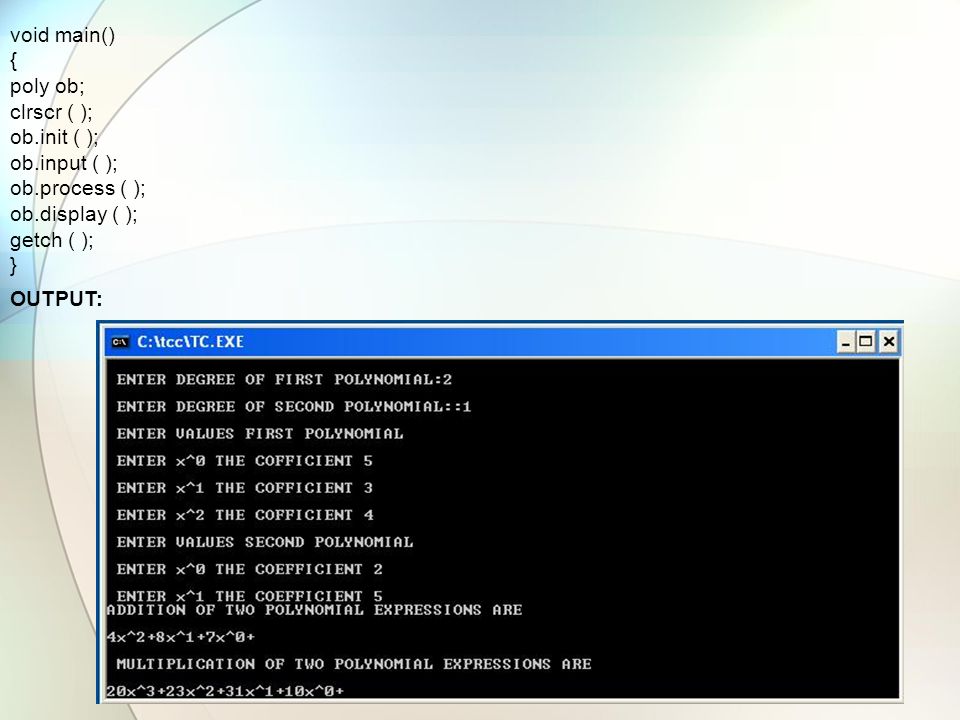
Task: Click 'MULTIPLICATION OF TWO POLYNOMIAL EXPRESSIONS ARE' line
Action: [354, 664]
